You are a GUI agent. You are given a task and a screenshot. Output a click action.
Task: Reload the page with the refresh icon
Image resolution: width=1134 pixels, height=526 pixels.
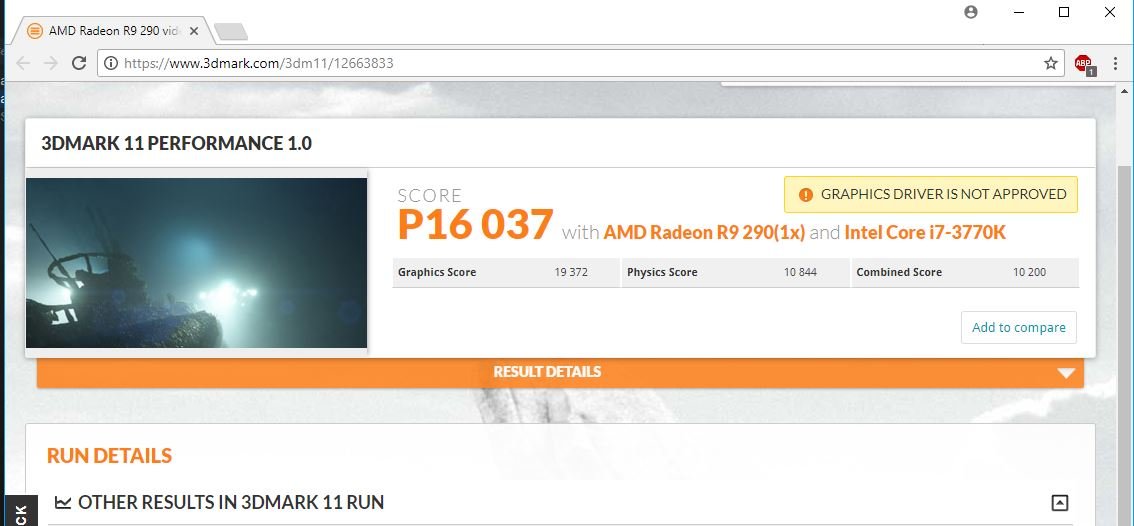tap(80, 63)
